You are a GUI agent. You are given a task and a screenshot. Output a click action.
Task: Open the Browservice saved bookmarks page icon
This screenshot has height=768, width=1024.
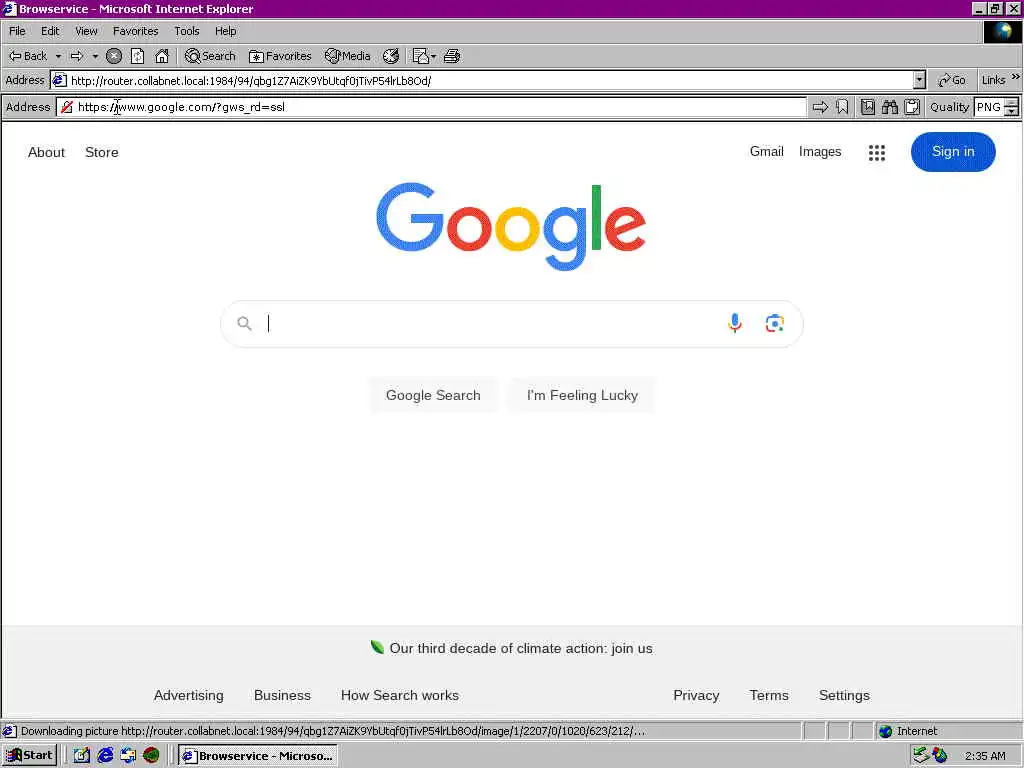(x=868, y=107)
